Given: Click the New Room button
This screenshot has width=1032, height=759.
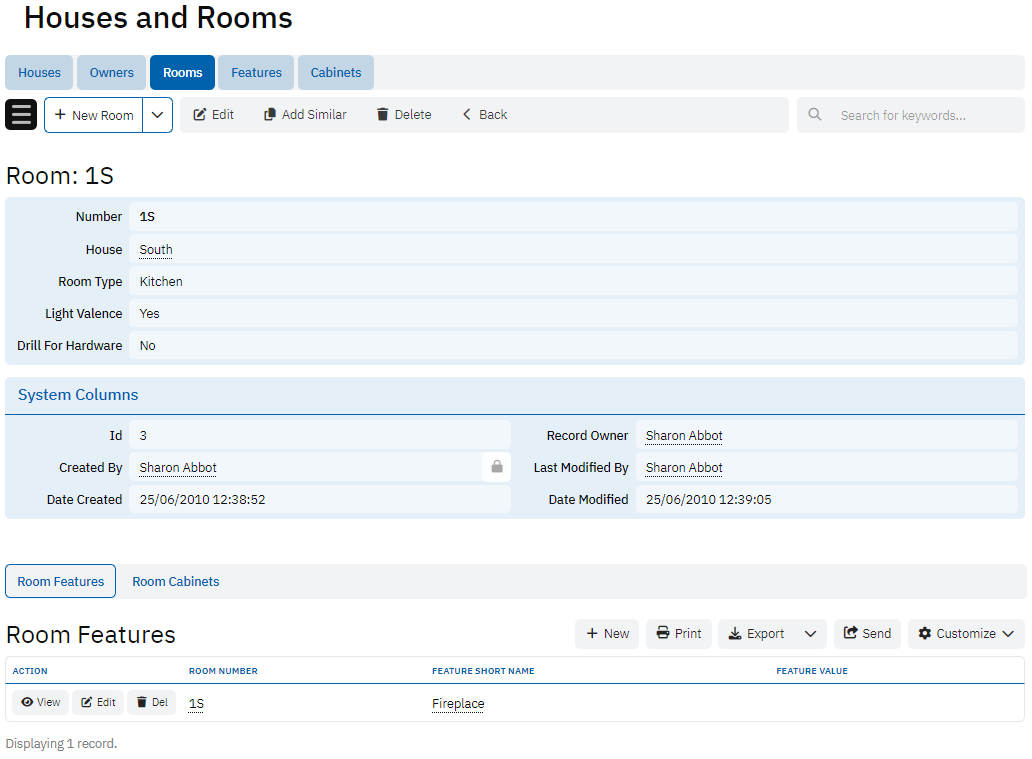Looking at the screenshot, I should [x=94, y=115].
